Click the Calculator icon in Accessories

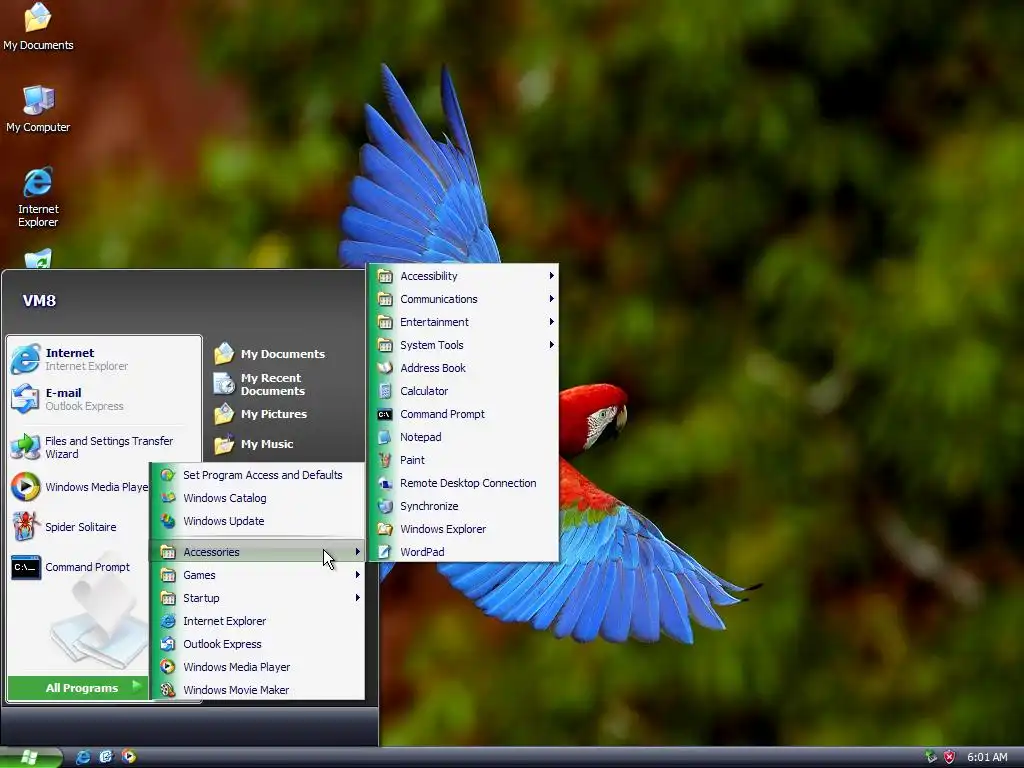pos(385,391)
